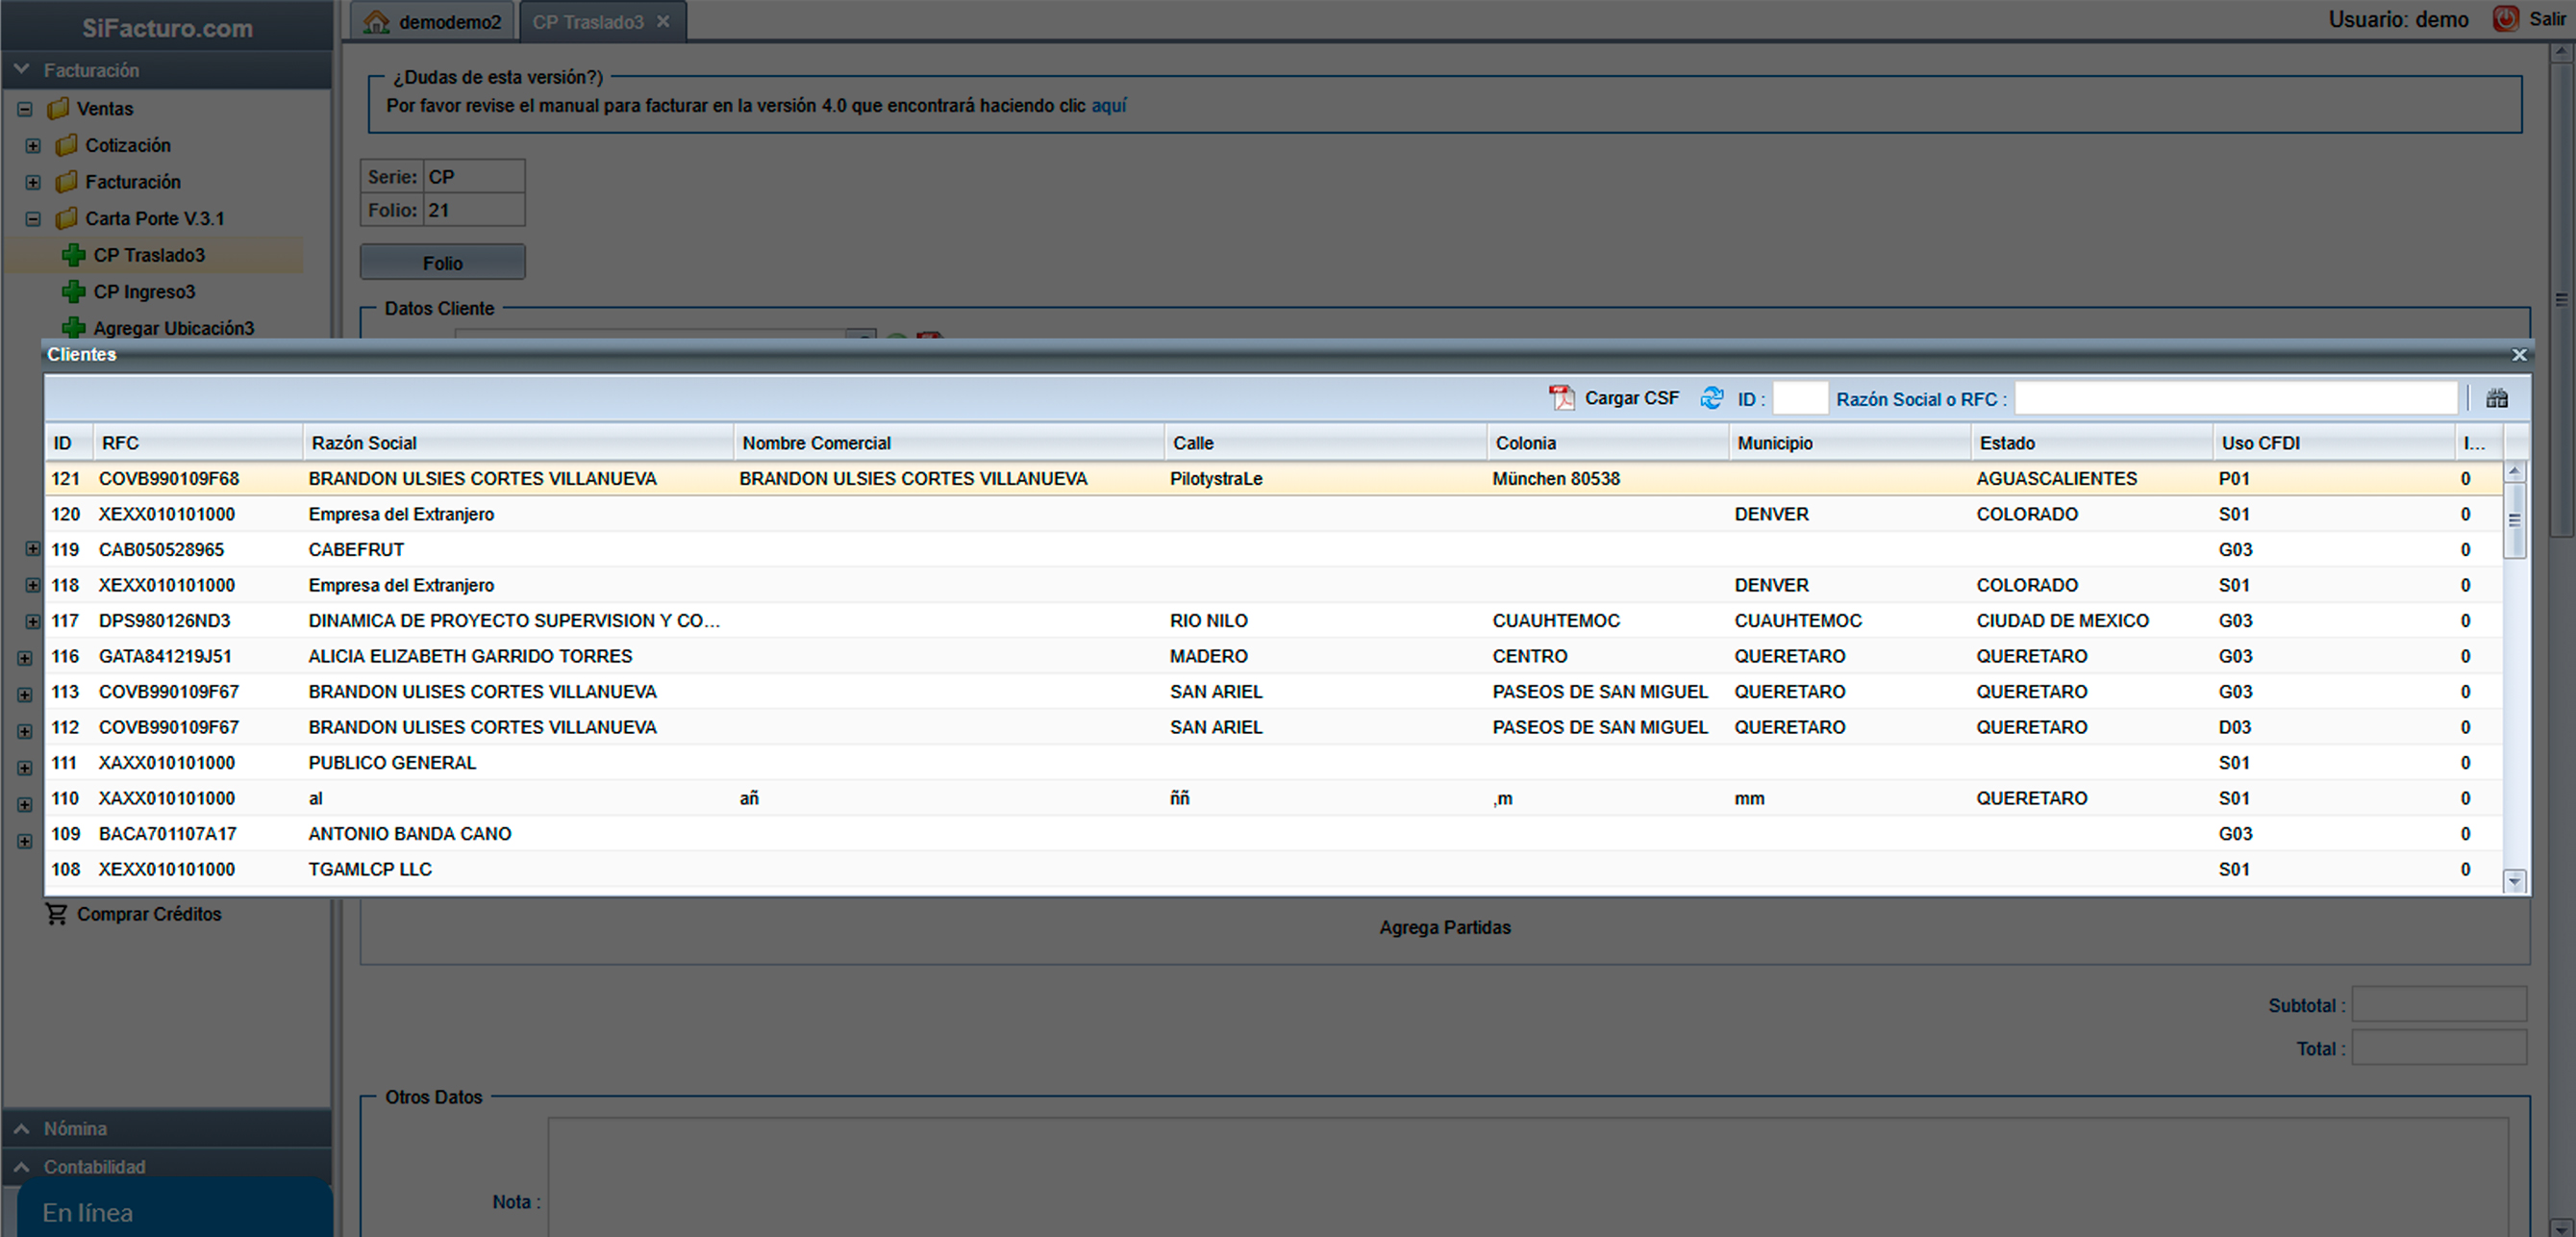This screenshot has height=1237, width=2576.
Task: Close the CP Traslado3 tab
Action: pyautogui.click(x=663, y=22)
